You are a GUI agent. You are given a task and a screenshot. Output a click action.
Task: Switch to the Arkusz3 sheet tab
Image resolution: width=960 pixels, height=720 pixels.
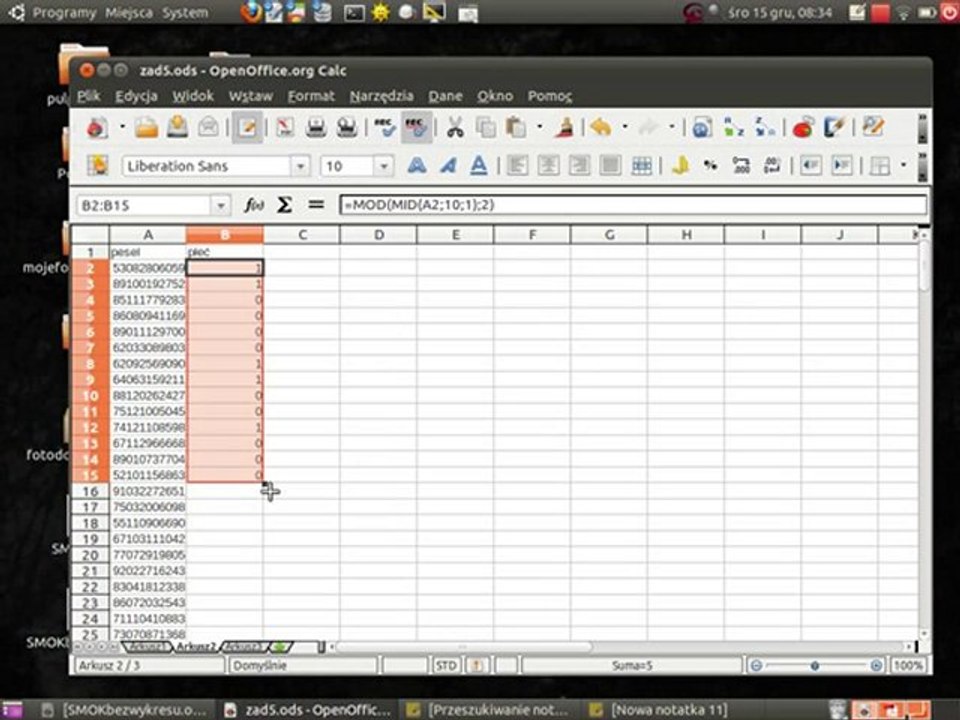[x=244, y=647]
